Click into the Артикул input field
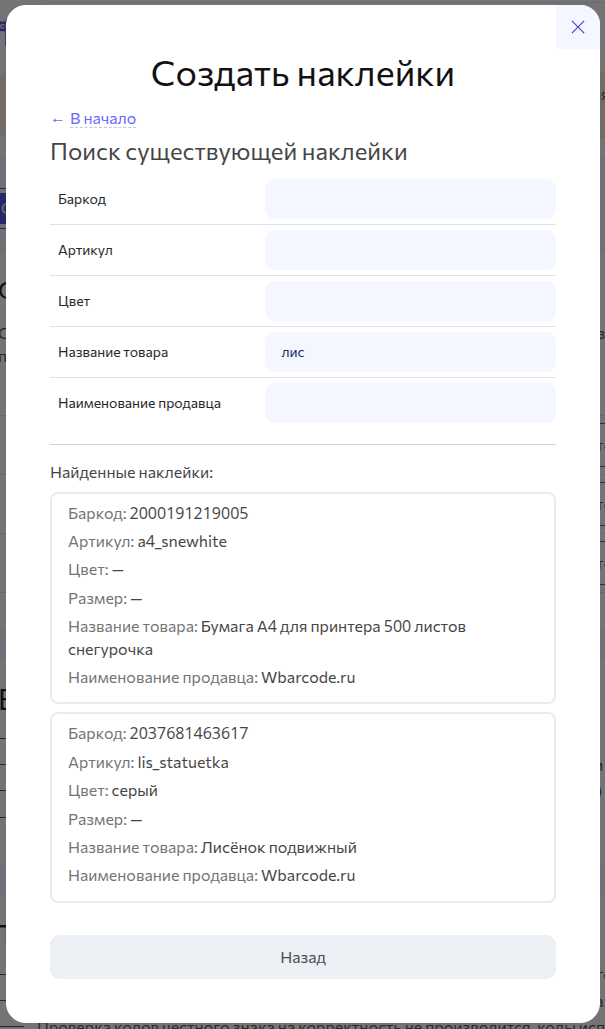The width and height of the screenshot is (605, 1029). (410, 250)
